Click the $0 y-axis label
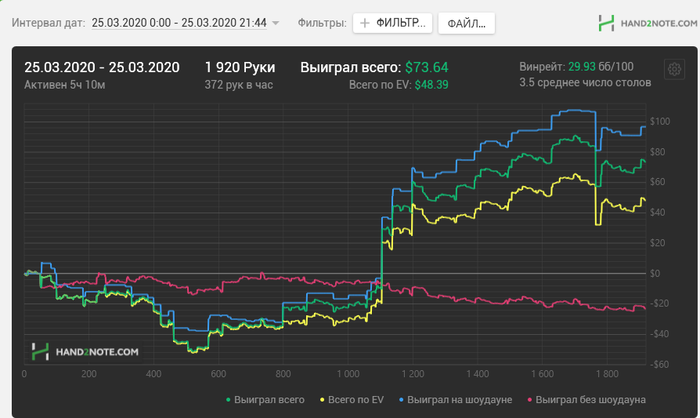This screenshot has height=418, width=700. [655, 273]
